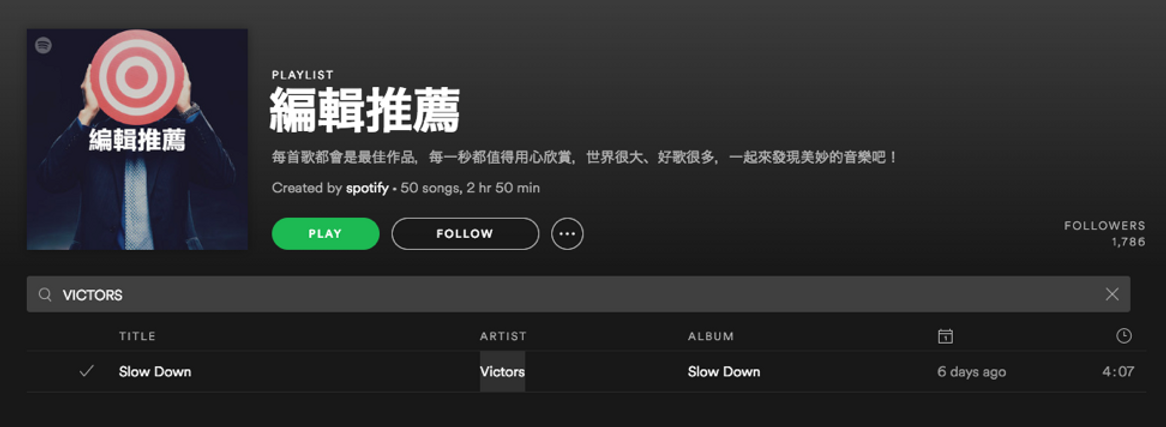The height and width of the screenshot is (427, 1166).
Task: Sort tracks by ALBUM column
Action: click(711, 336)
